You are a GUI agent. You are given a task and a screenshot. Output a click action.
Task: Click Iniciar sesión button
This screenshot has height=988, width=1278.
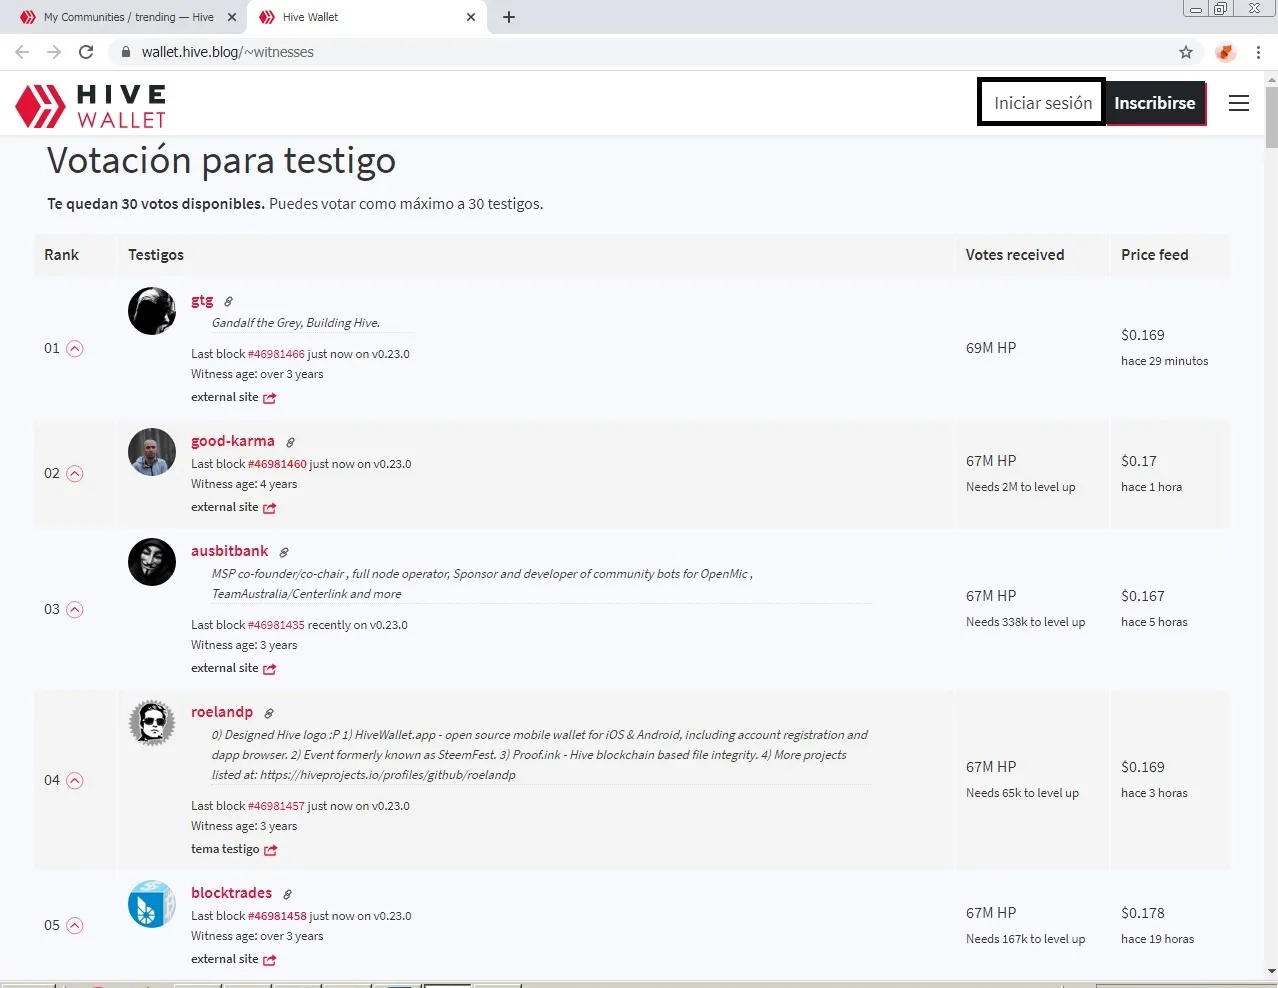[x=1042, y=102]
